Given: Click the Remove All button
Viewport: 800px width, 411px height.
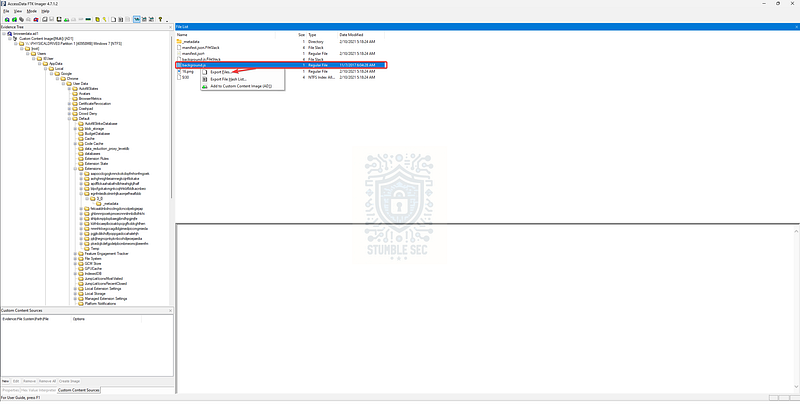Looking at the screenshot, I should tap(47, 381).
